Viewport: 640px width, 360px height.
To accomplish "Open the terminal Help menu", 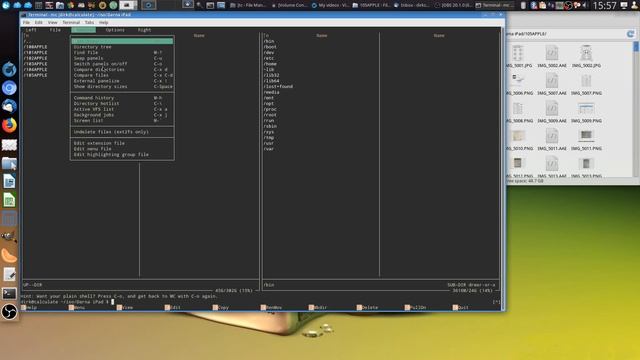I will 104,22.
